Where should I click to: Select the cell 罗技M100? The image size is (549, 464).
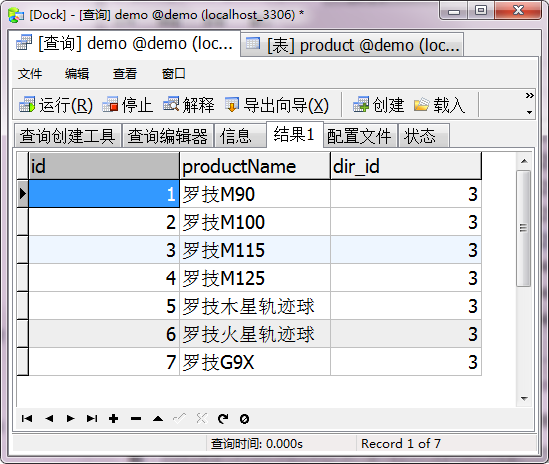point(255,222)
